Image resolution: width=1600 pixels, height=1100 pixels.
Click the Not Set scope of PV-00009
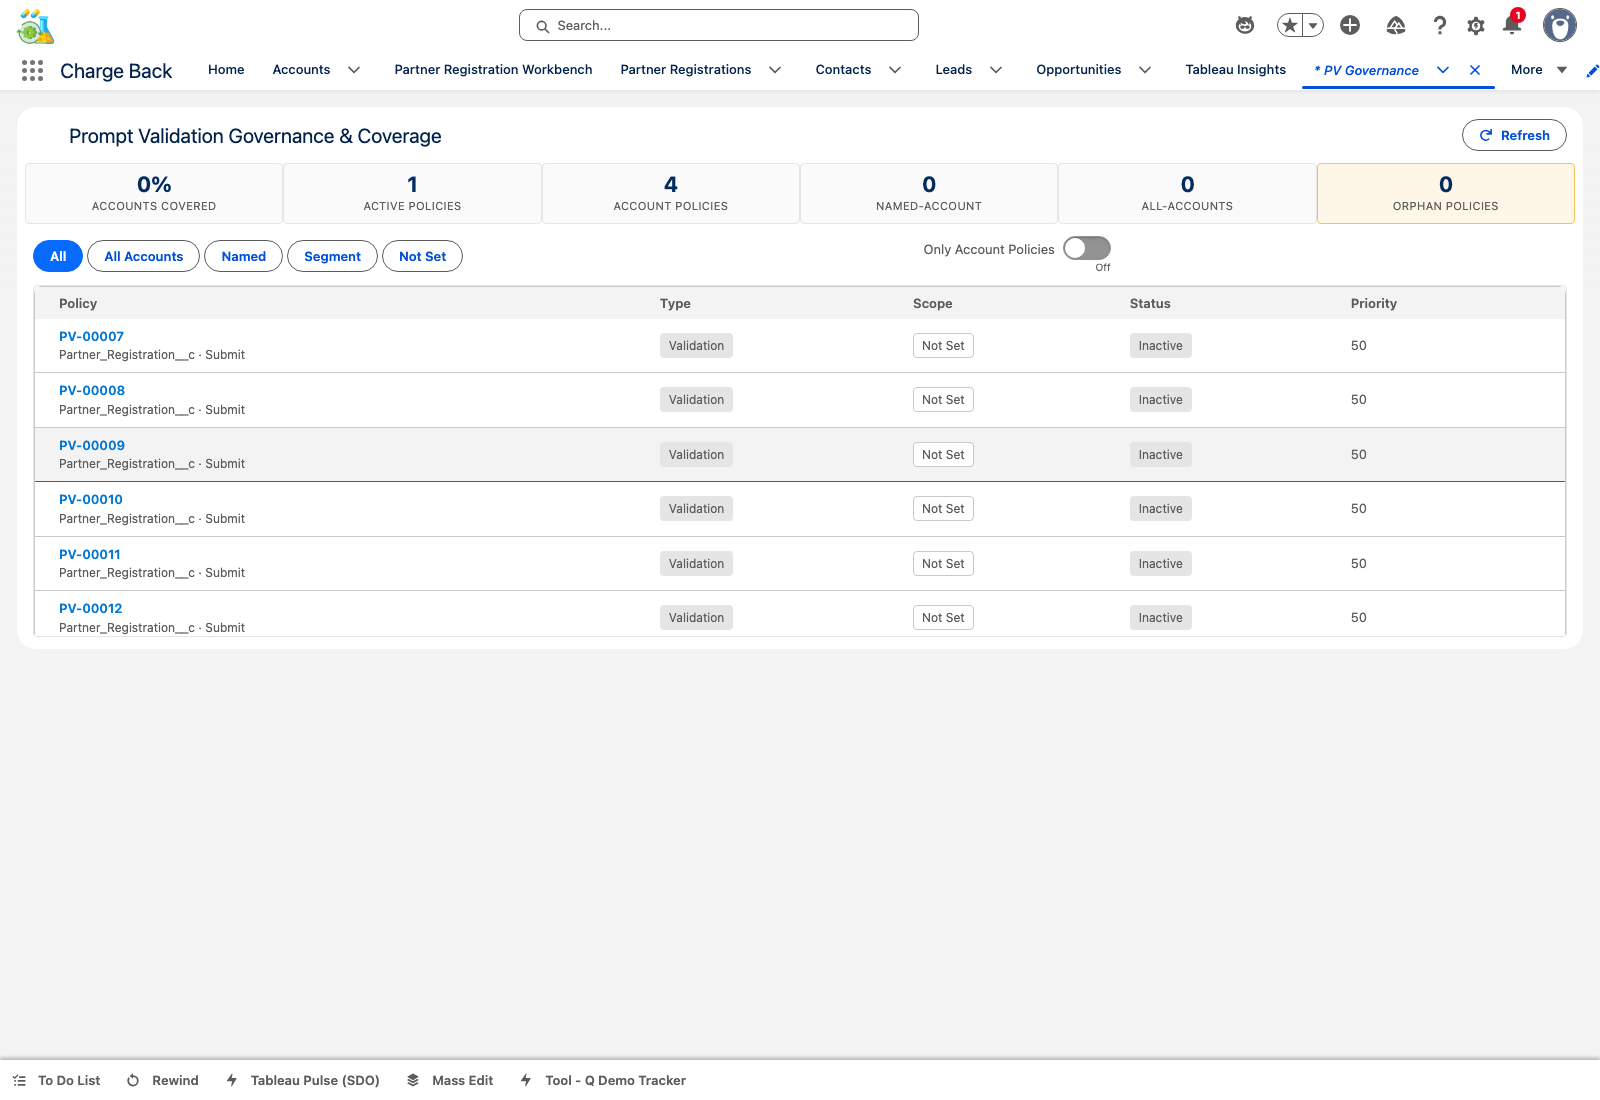pyautogui.click(x=943, y=454)
